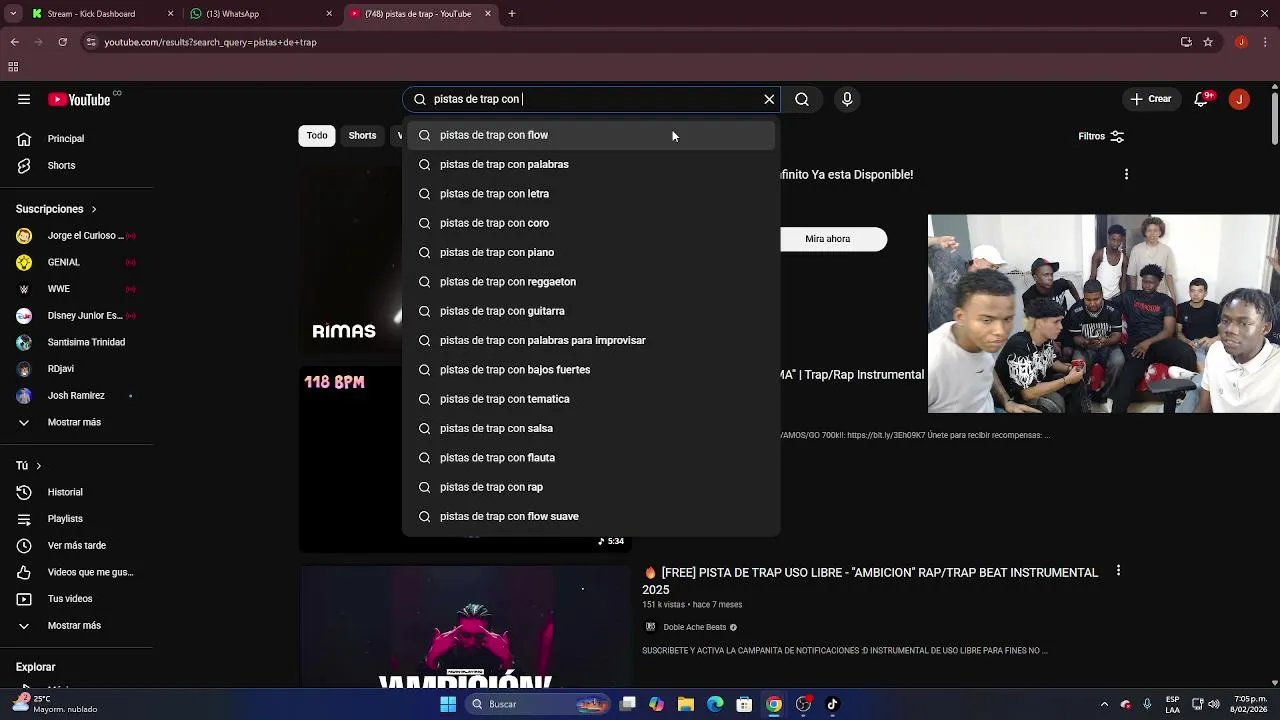Open Josh Ramirez channel subscription
1280x720 pixels.
pos(77,396)
